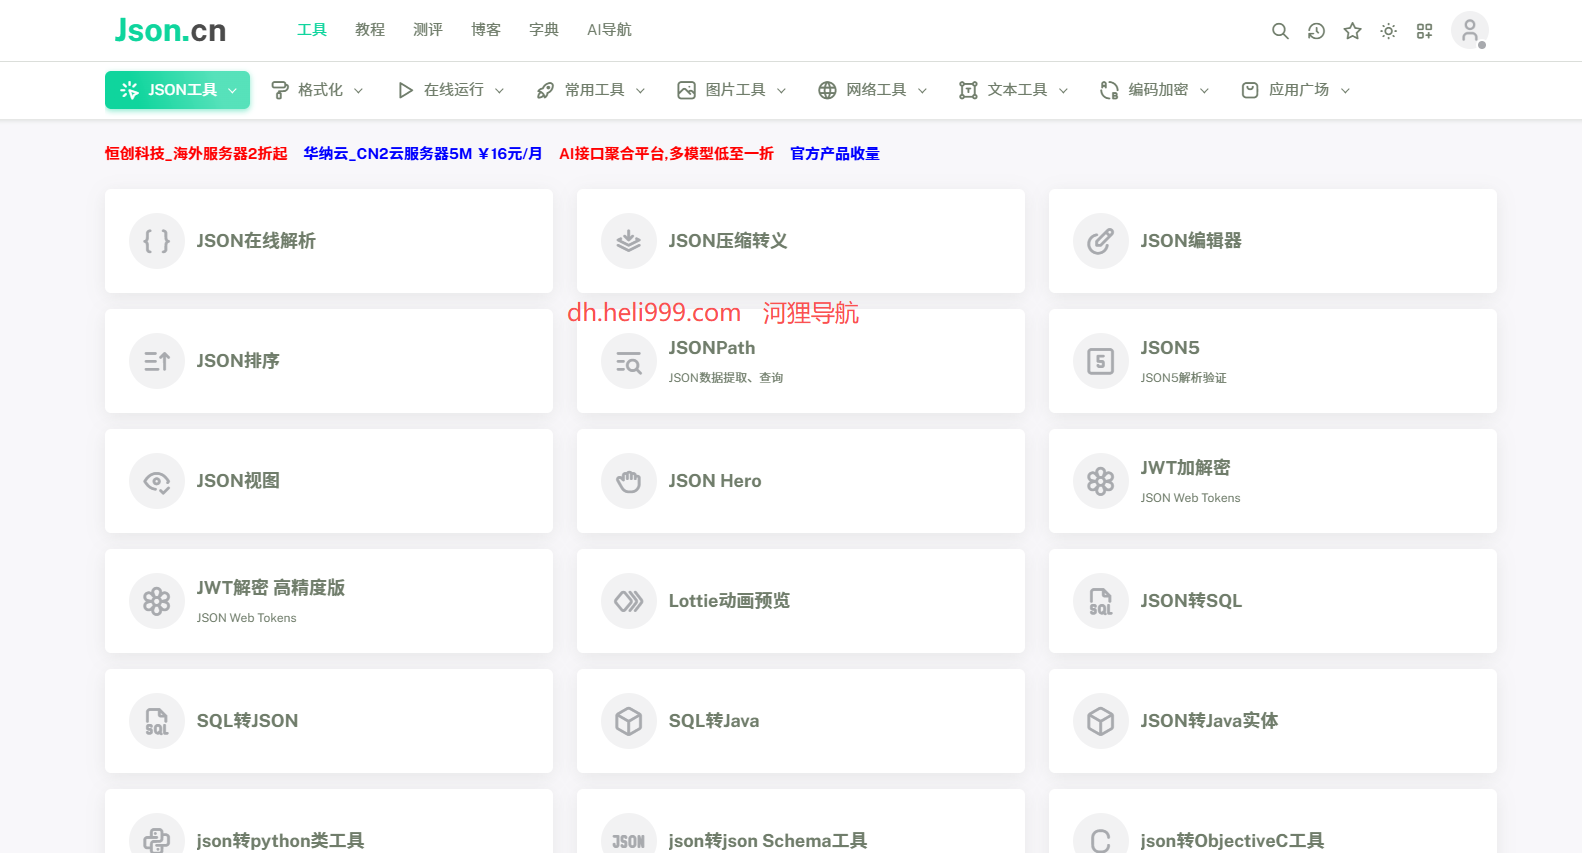Click the json转ObjectiveC工具 C icon
Viewport: 1582px width, 853px height.
pos(1101,834)
